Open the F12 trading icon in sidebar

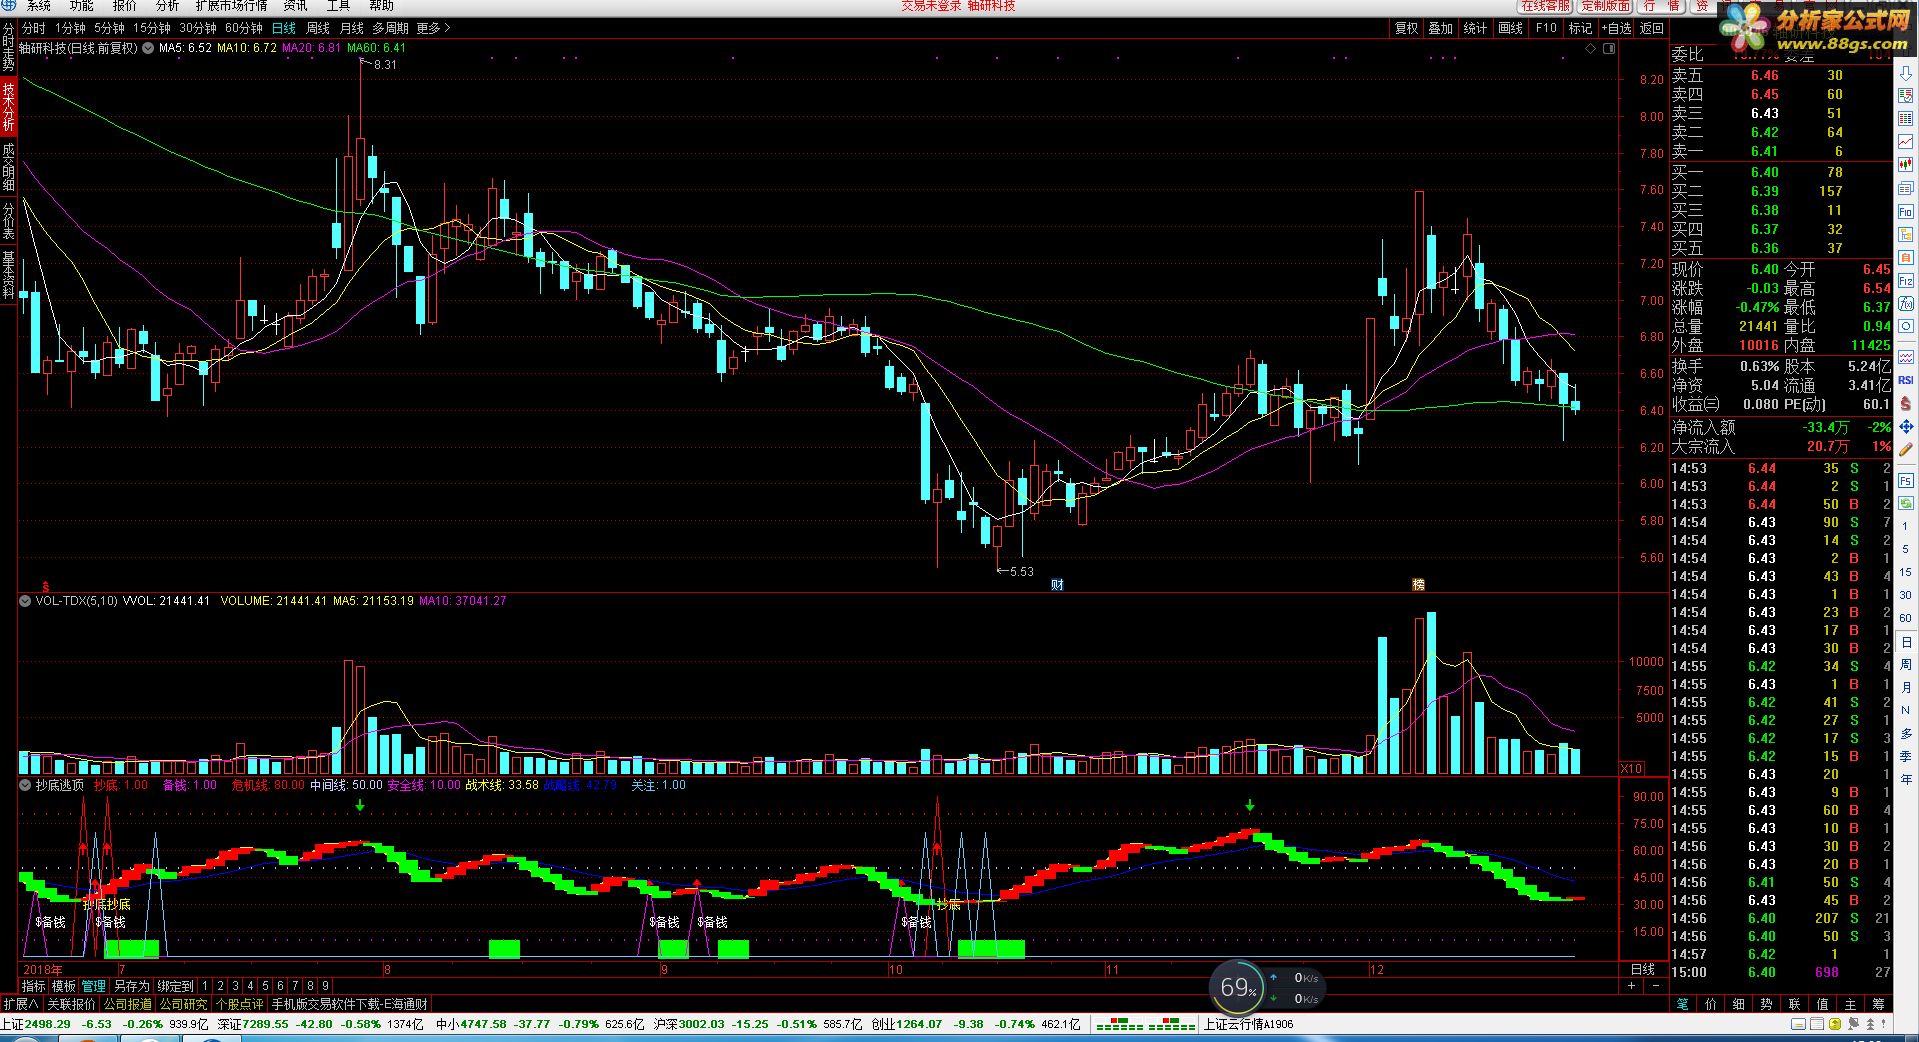[1906, 280]
